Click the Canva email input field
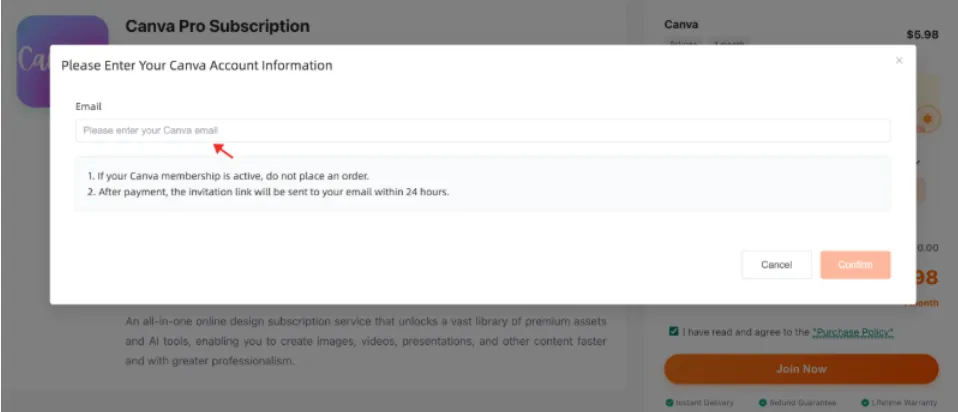Image resolution: width=958 pixels, height=412 pixels. [483, 131]
